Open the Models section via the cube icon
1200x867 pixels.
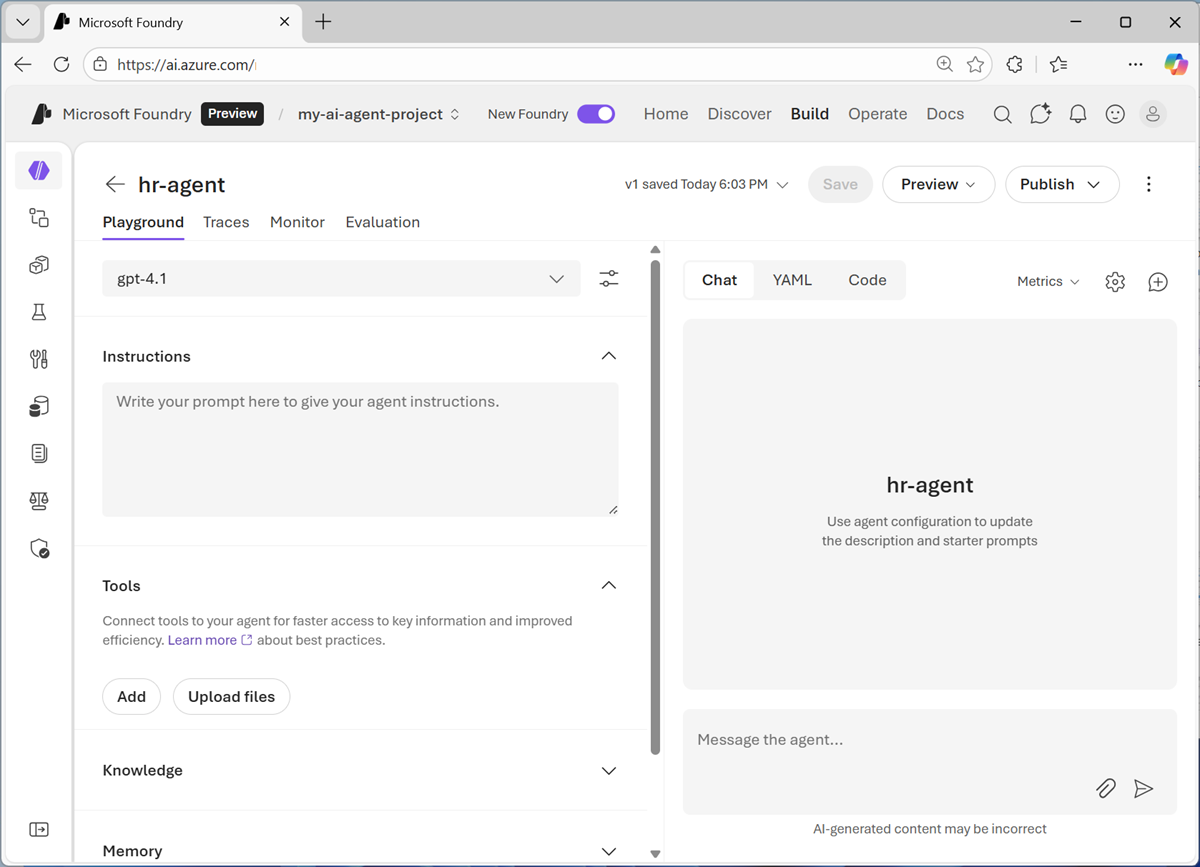[x=39, y=265]
